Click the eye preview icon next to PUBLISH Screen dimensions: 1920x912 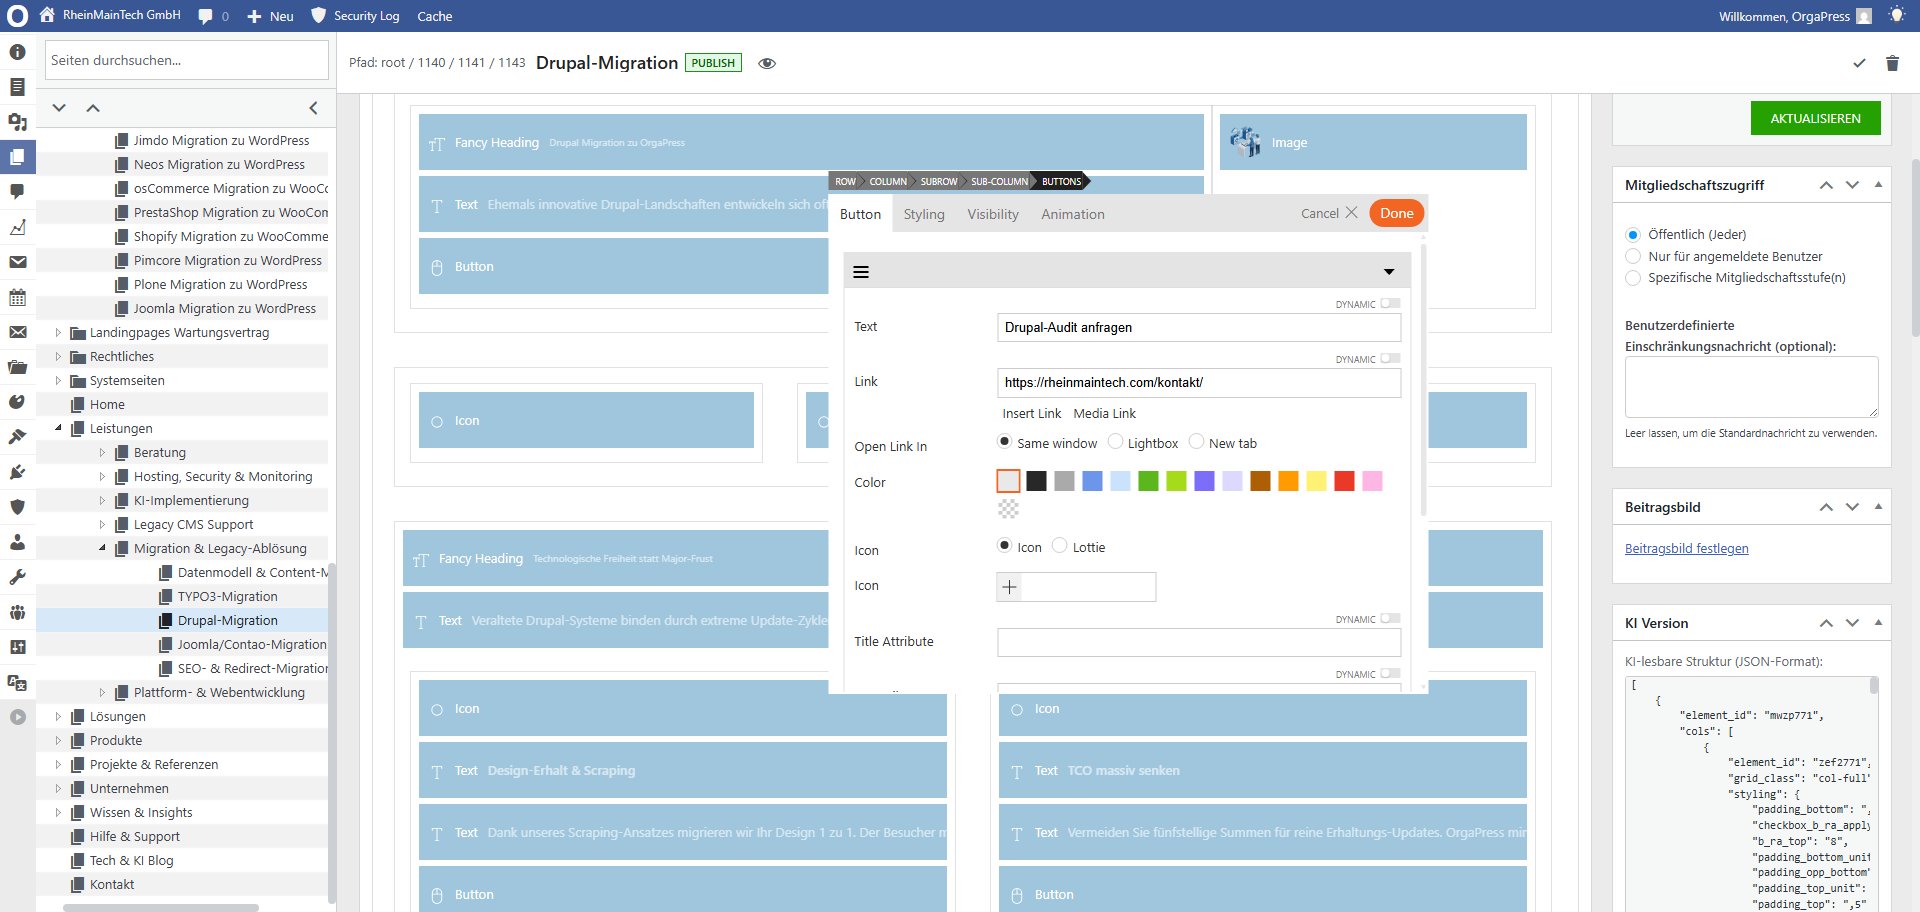coord(767,63)
